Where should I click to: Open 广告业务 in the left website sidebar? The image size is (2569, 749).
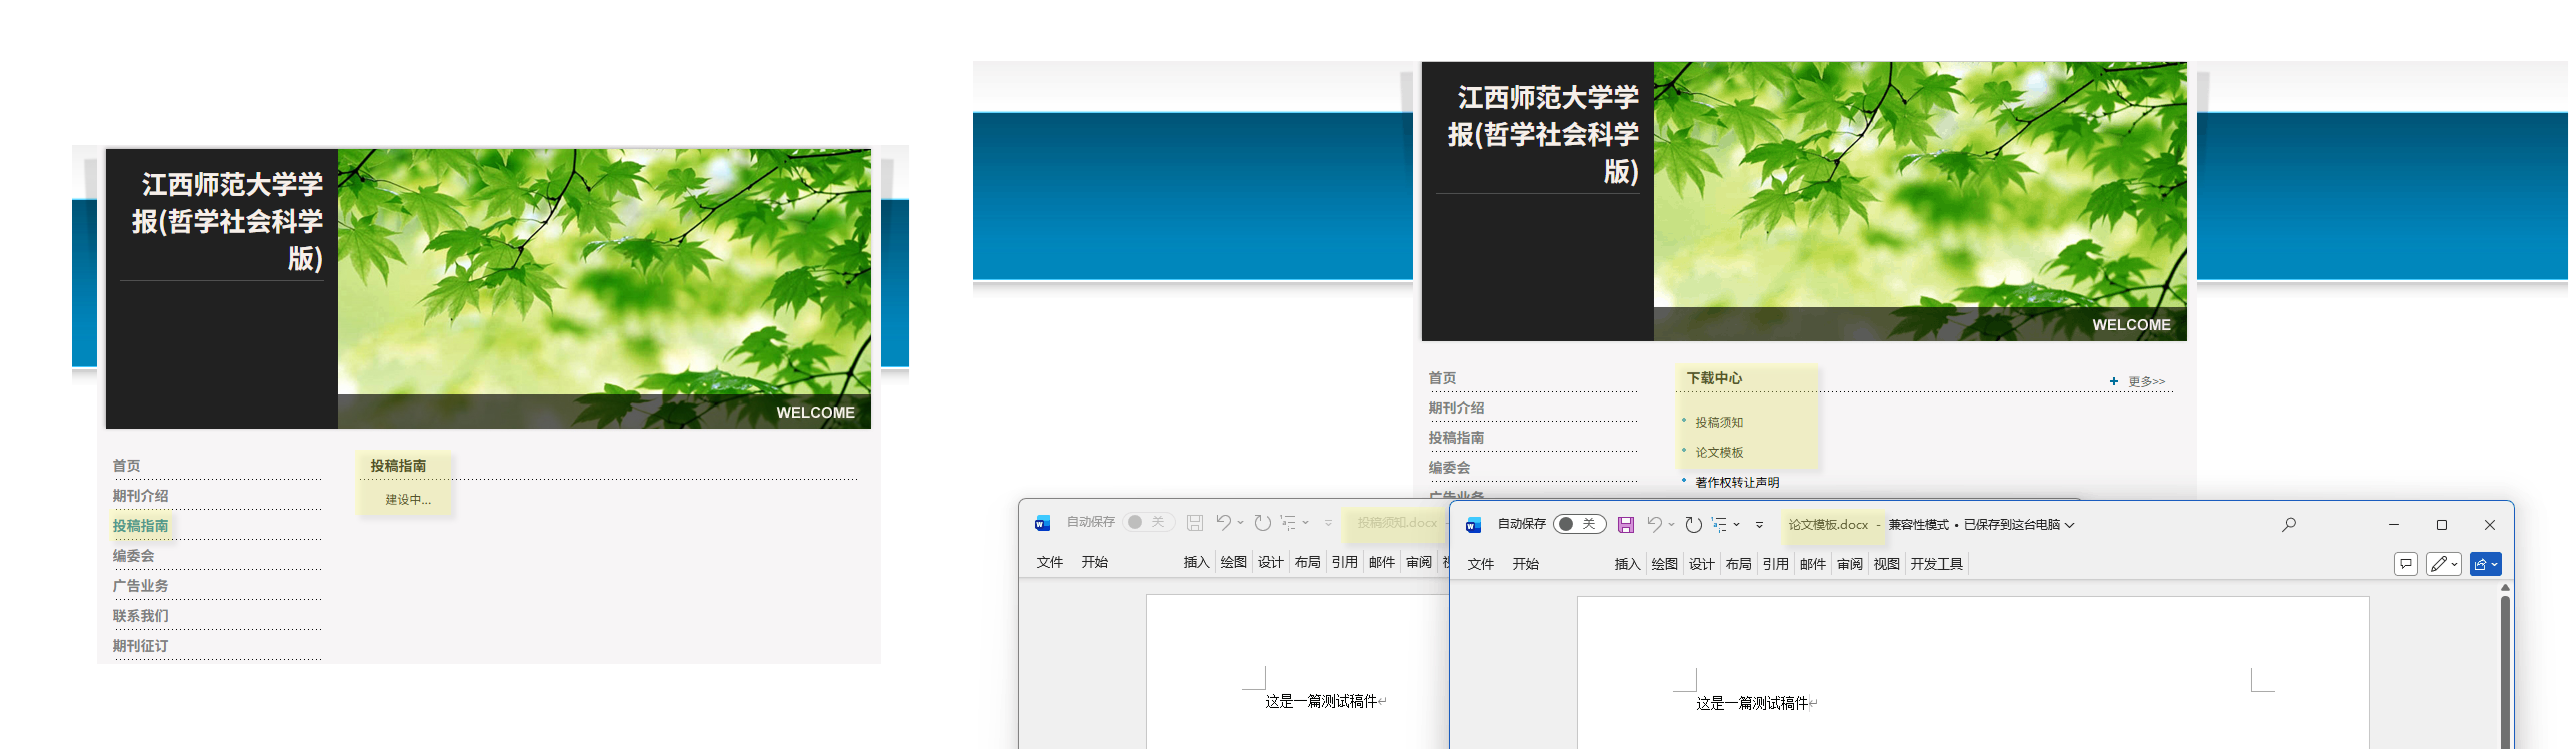pyautogui.click(x=140, y=586)
